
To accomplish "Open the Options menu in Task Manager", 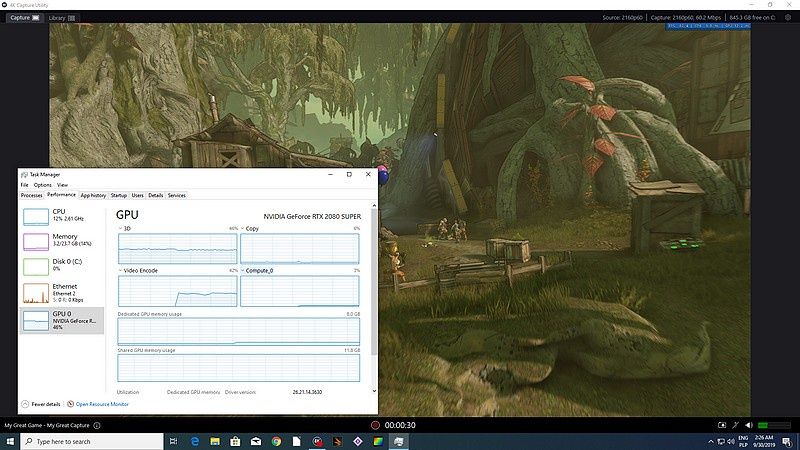I will tap(43, 185).
